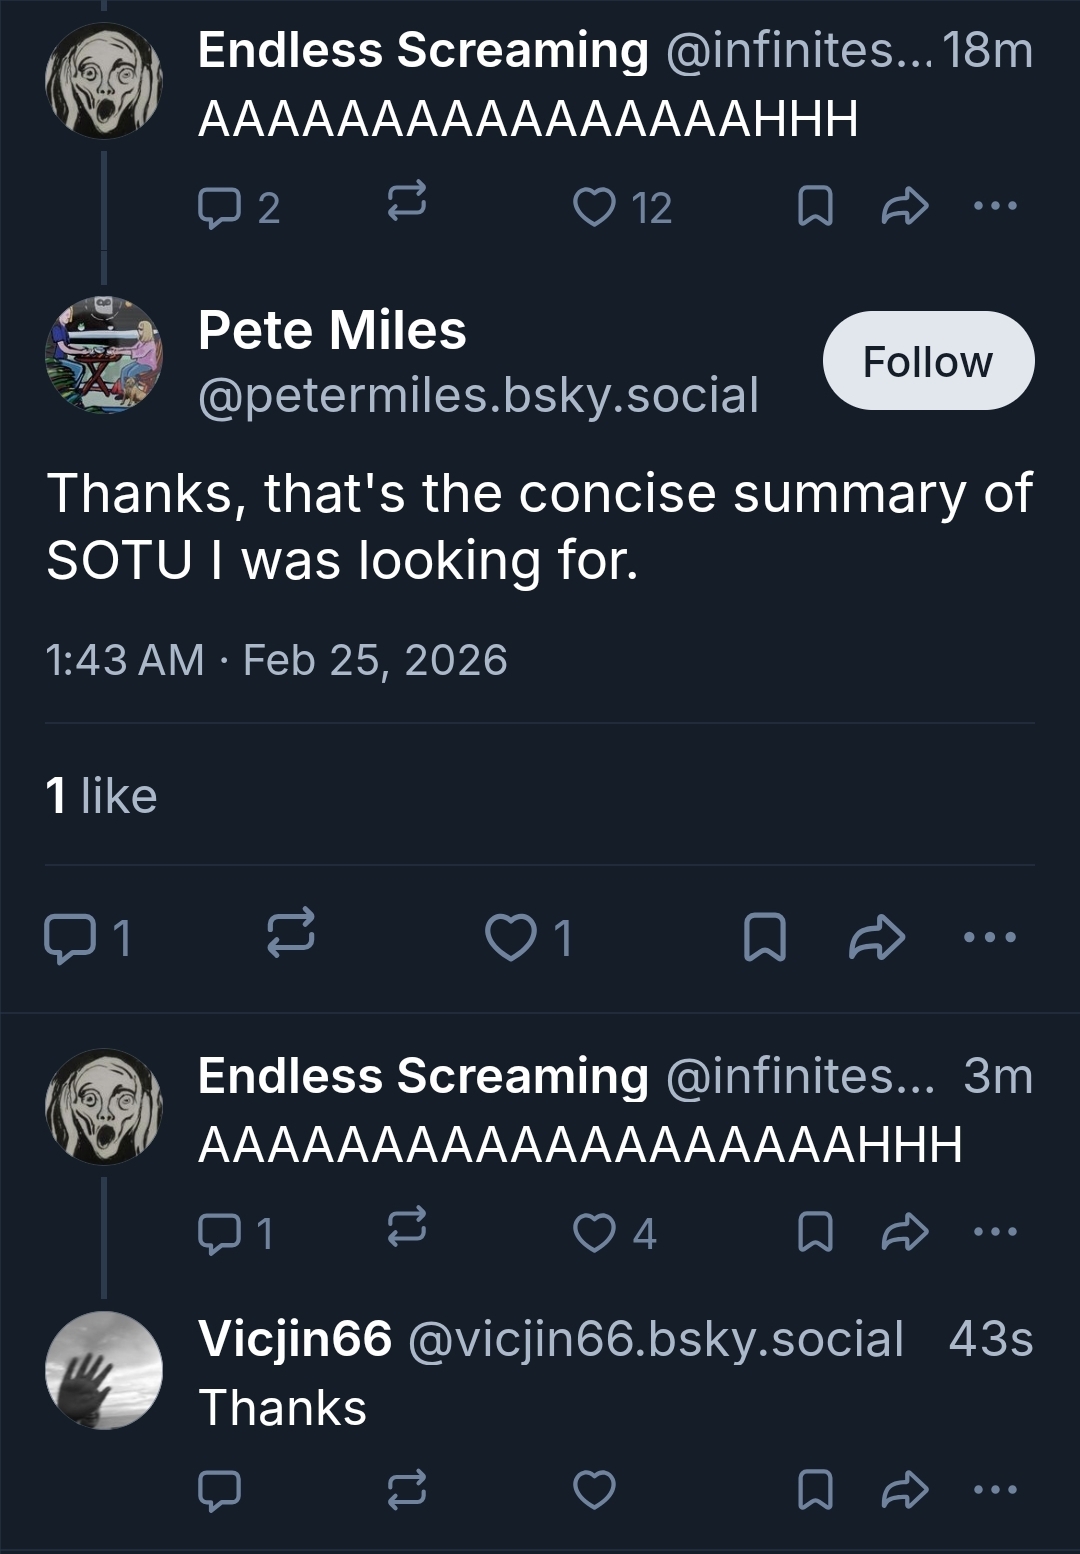1080x1554 pixels.
Task: Bookmark Pete Miles' main post
Action: [x=765, y=938]
